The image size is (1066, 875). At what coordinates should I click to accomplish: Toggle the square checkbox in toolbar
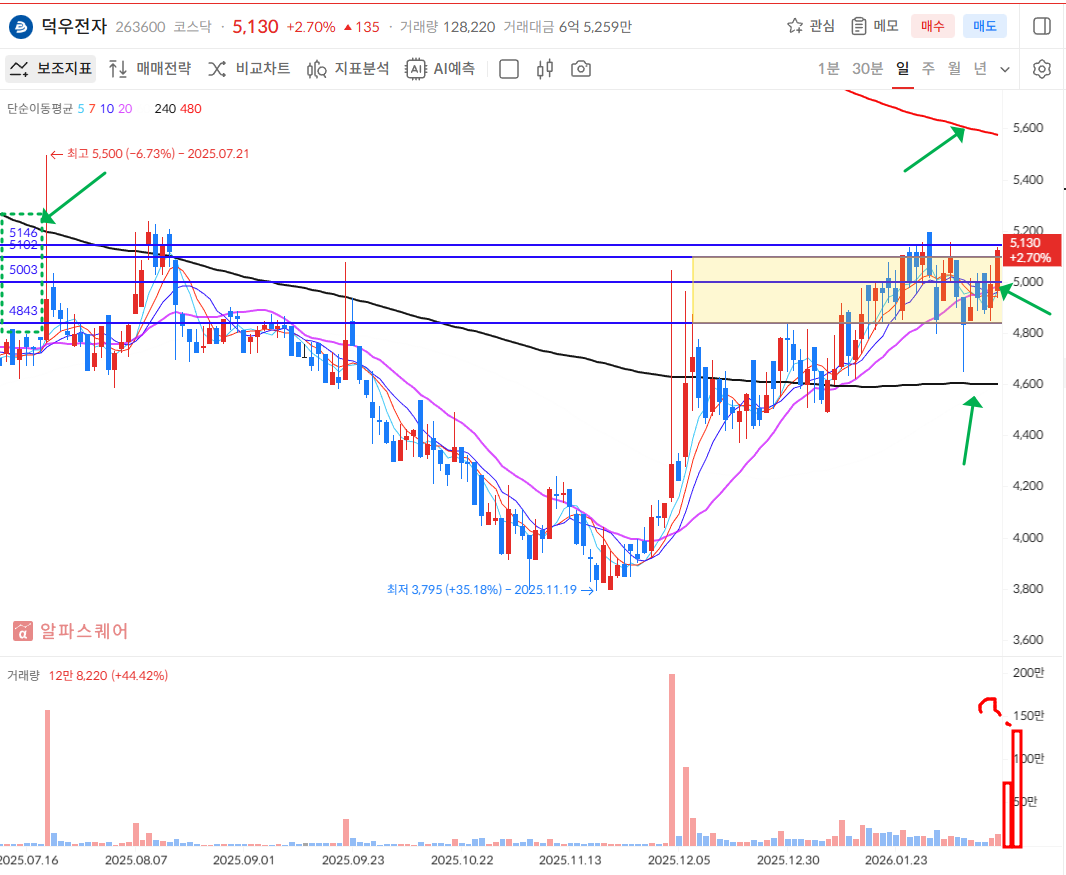509,69
